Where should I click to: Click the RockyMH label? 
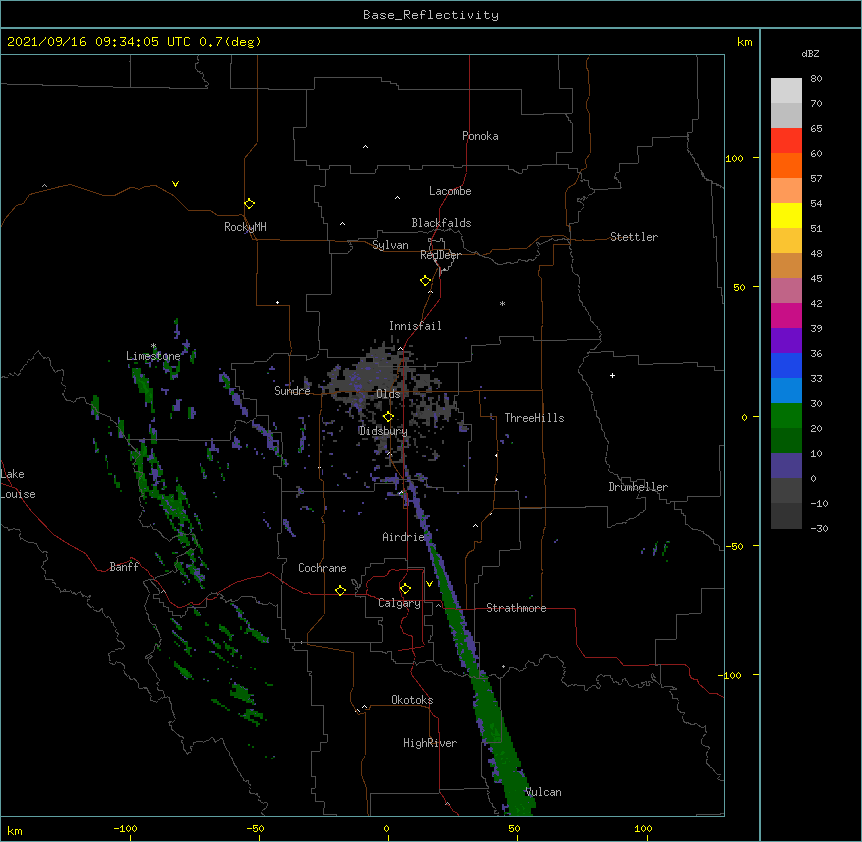[245, 226]
